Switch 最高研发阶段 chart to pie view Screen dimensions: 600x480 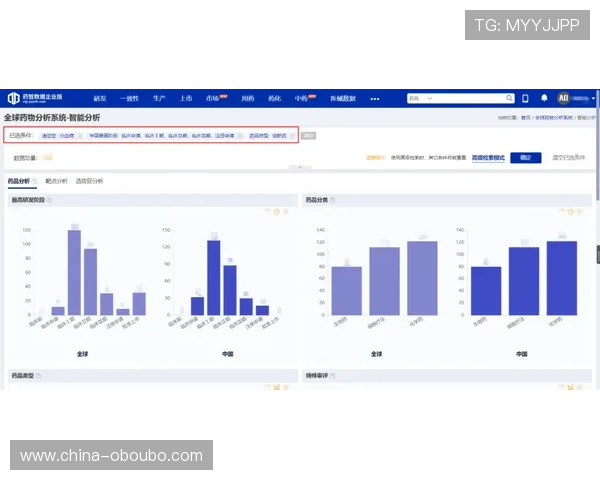277,211
